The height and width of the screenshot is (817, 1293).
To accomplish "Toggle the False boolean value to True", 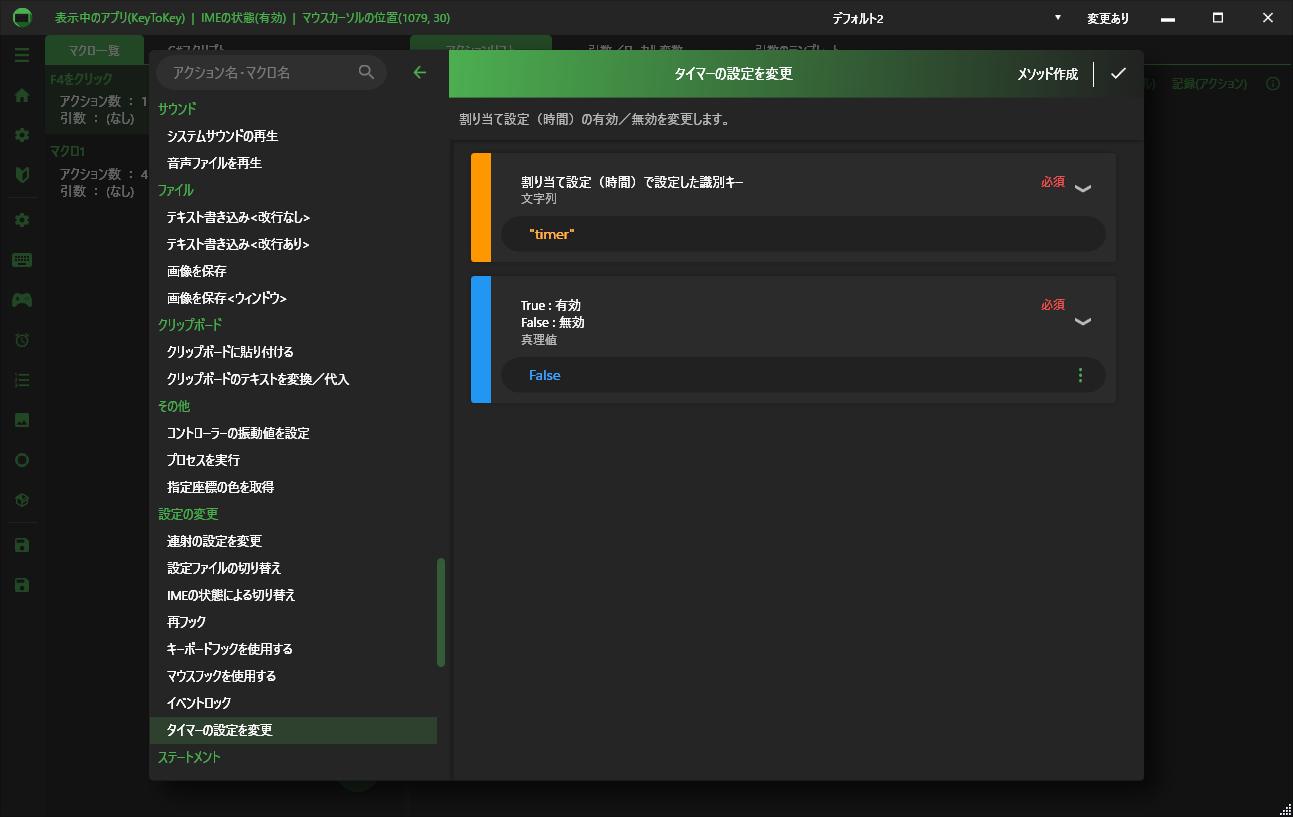I will pos(544,375).
